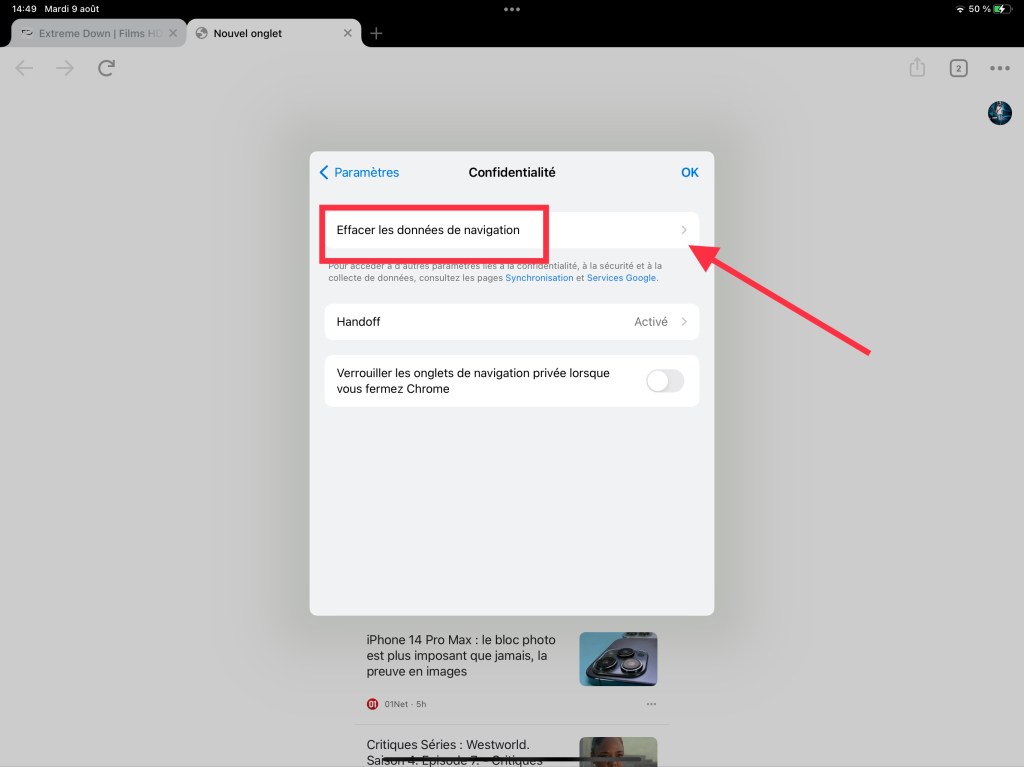The height and width of the screenshot is (767, 1024).
Task: Tap the profile avatar picture
Action: coord(999,113)
